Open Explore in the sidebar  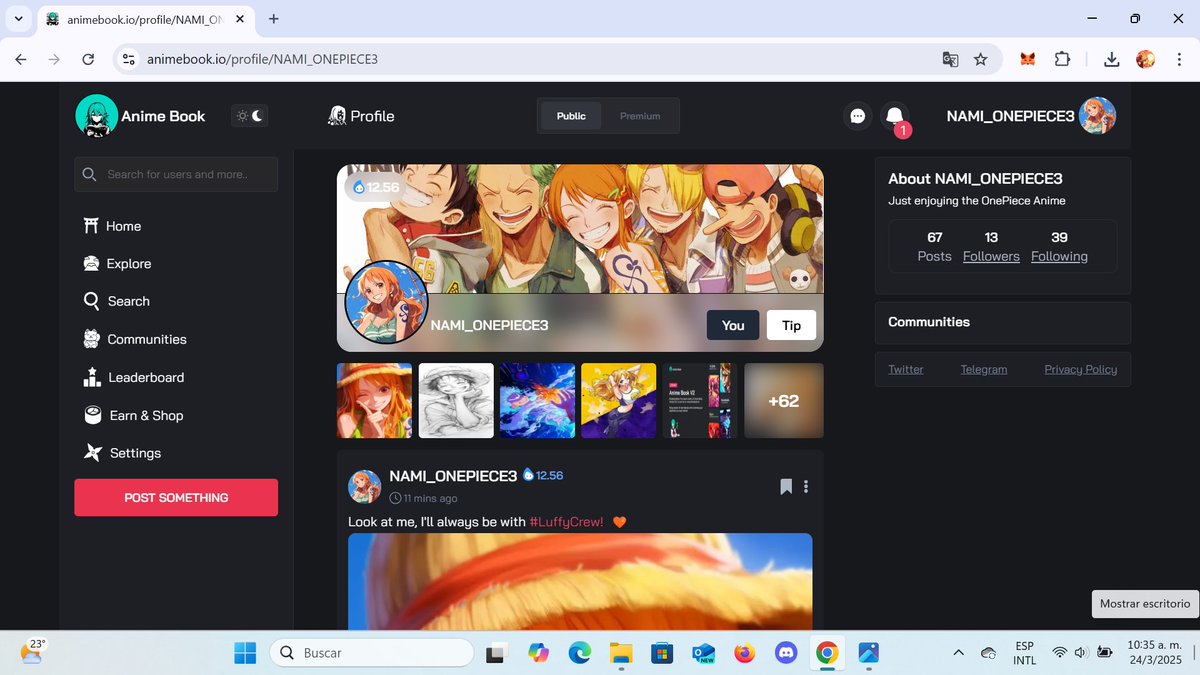tap(117, 264)
